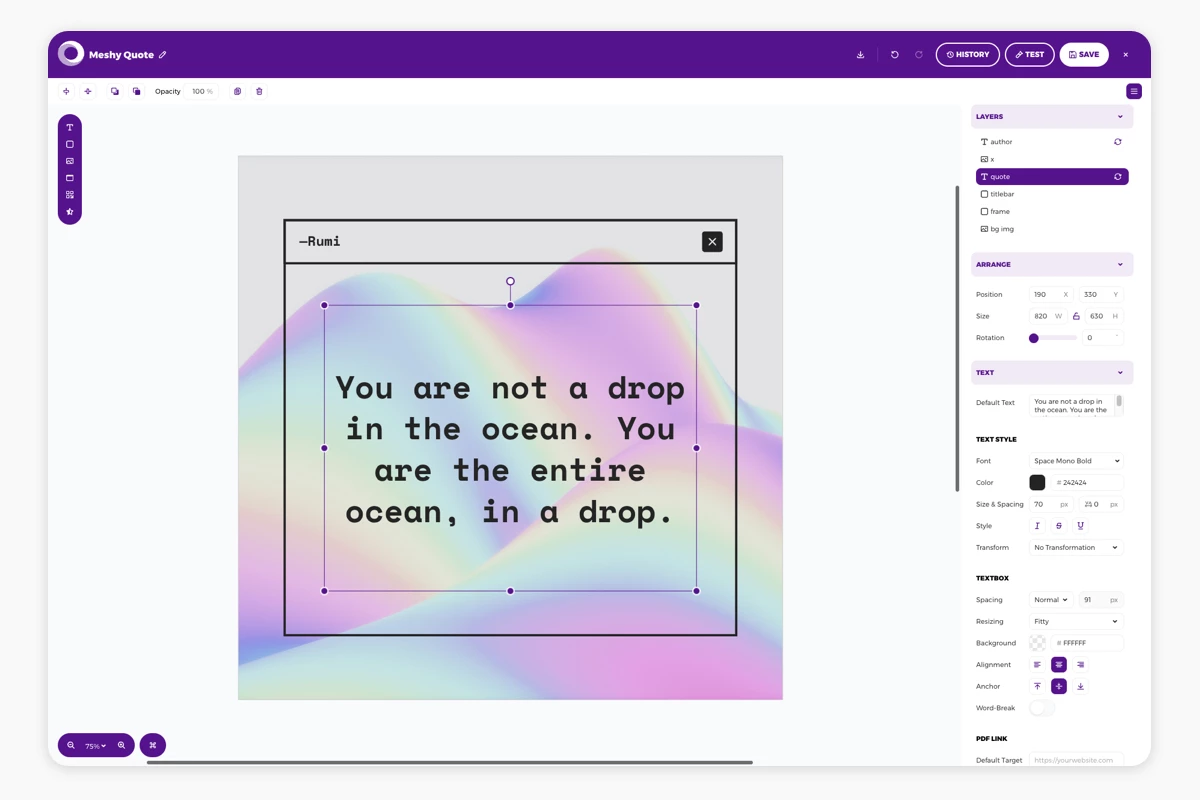The image size is (1200, 800).
Task: Redo the last action
Action: (x=919, y=55)
